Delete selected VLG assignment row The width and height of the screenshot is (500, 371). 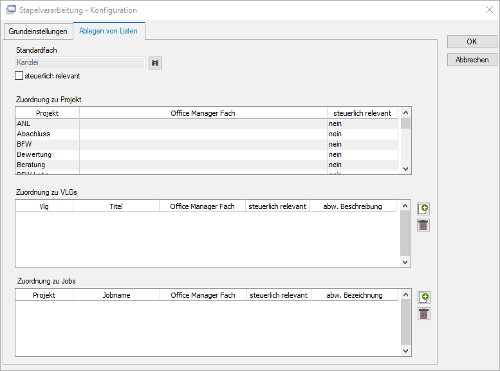click(x=423, y=225)
